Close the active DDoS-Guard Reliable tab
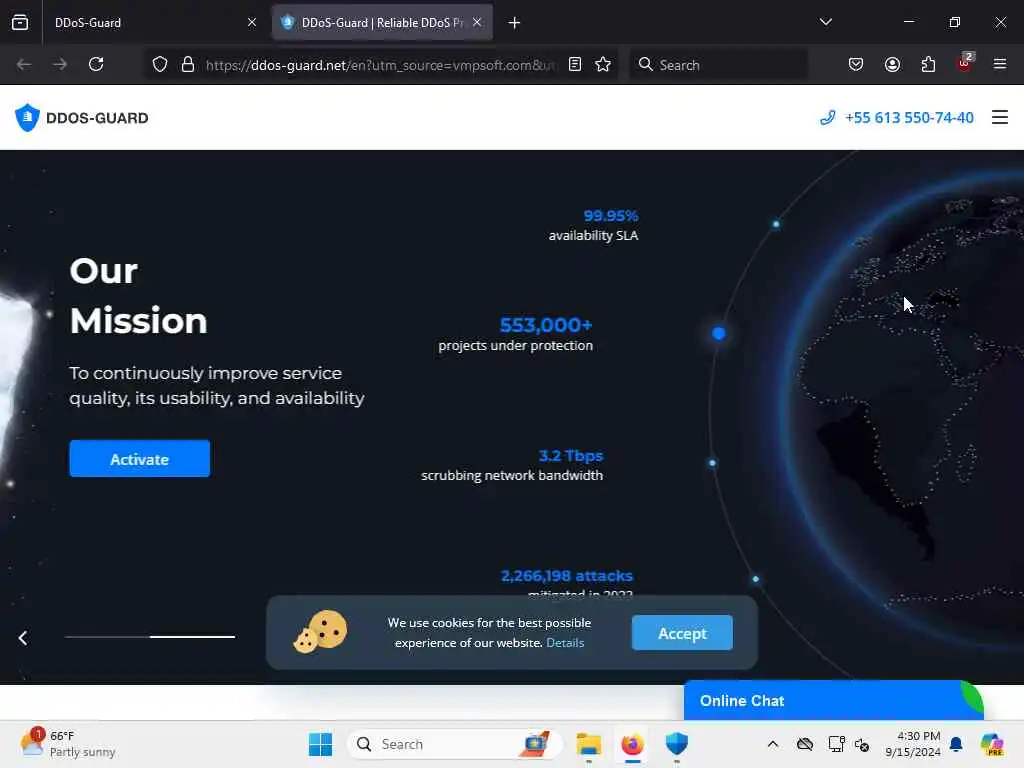Screen dimensions: 1024x768 click(477, 22)
